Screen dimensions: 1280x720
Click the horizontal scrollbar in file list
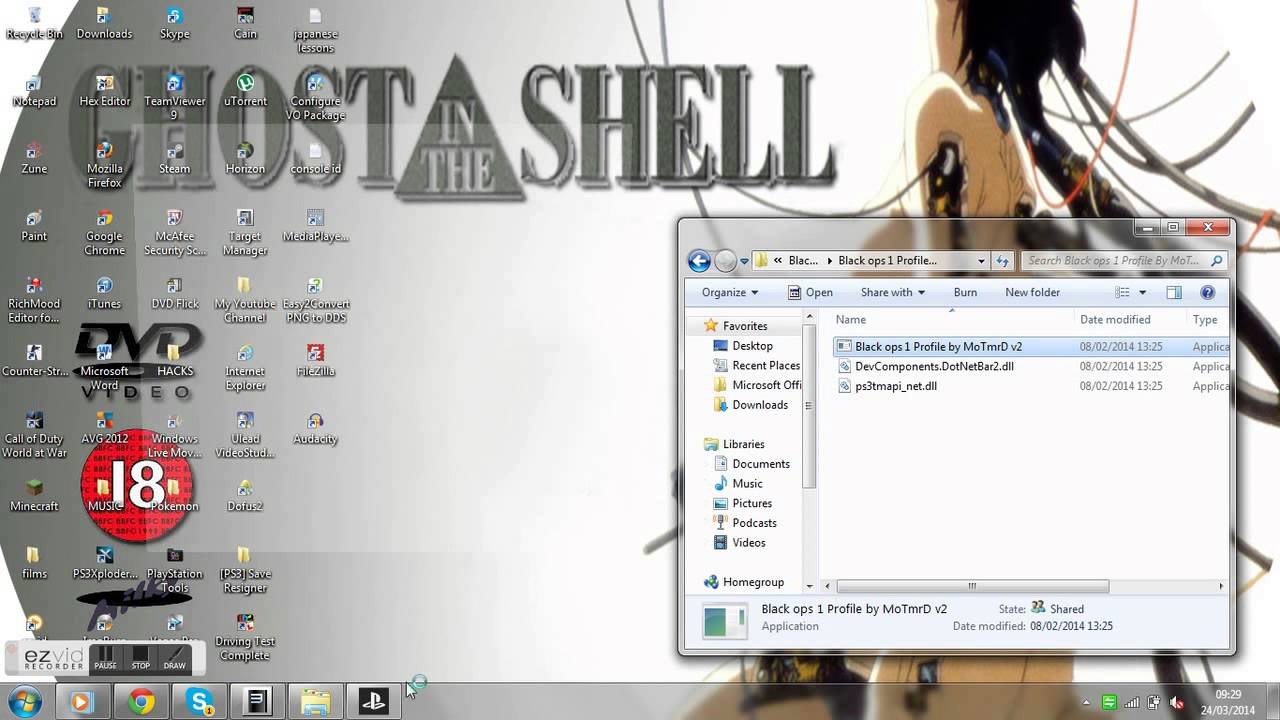[x=972, y=586]
